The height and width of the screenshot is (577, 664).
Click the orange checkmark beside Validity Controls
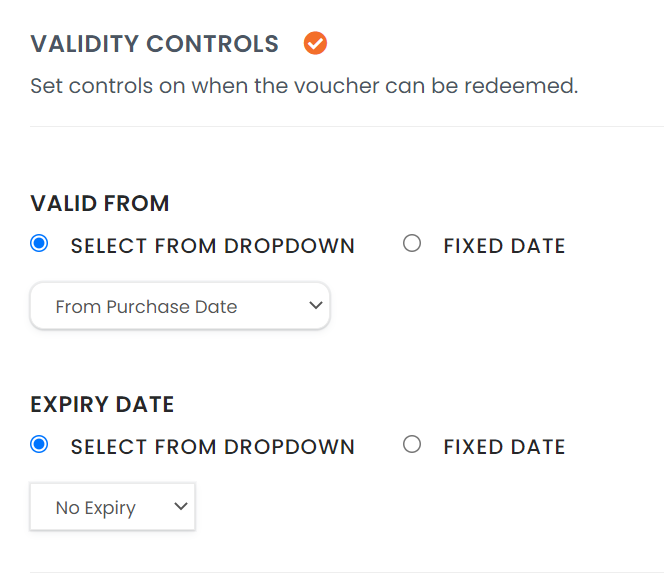click(x=316, y=44)
